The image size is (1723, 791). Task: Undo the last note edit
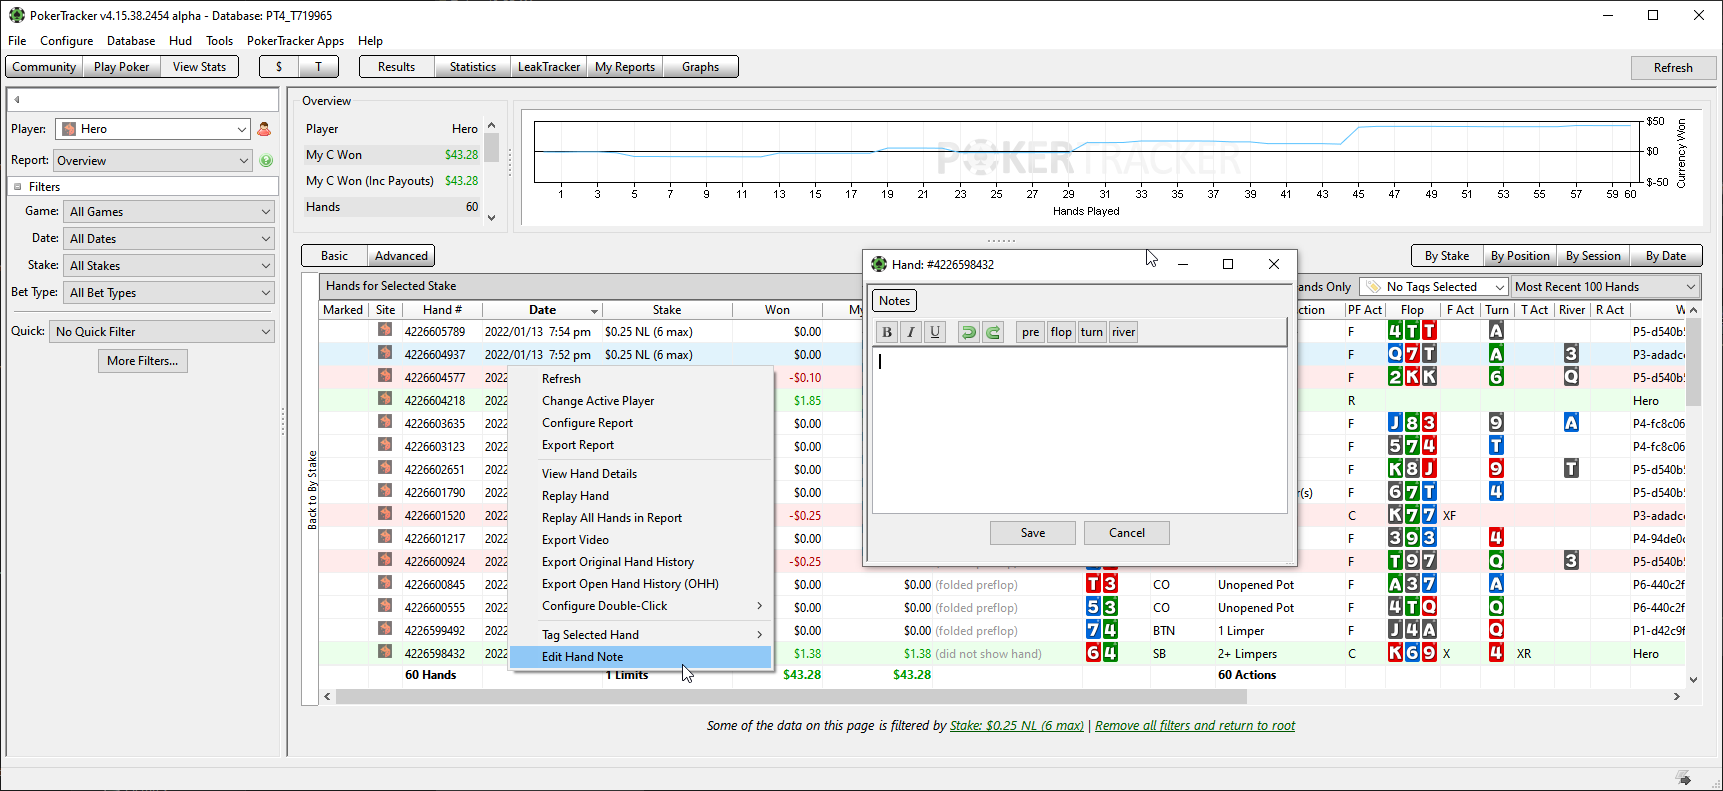pyautogui.click(x=968, y=332)
